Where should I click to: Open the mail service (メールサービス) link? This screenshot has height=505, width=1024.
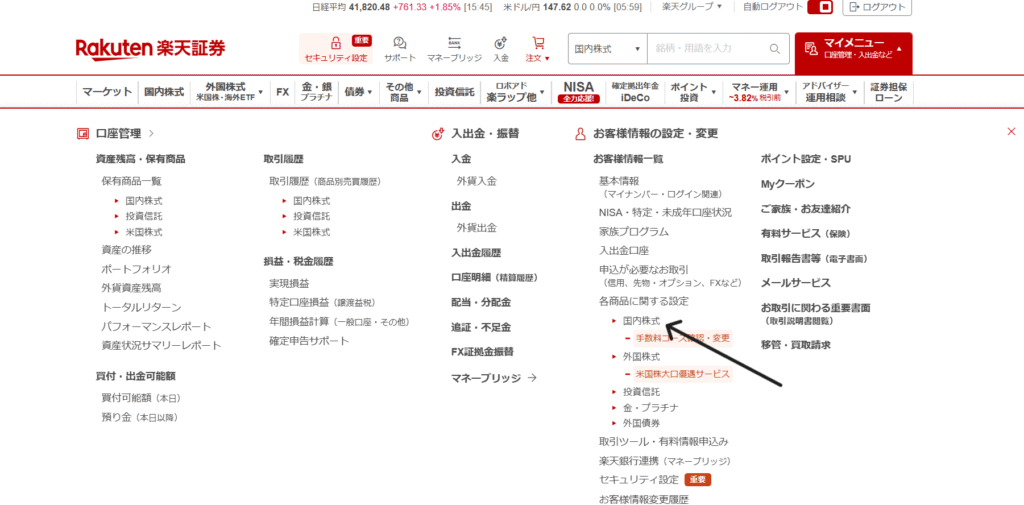click(795, 283)
